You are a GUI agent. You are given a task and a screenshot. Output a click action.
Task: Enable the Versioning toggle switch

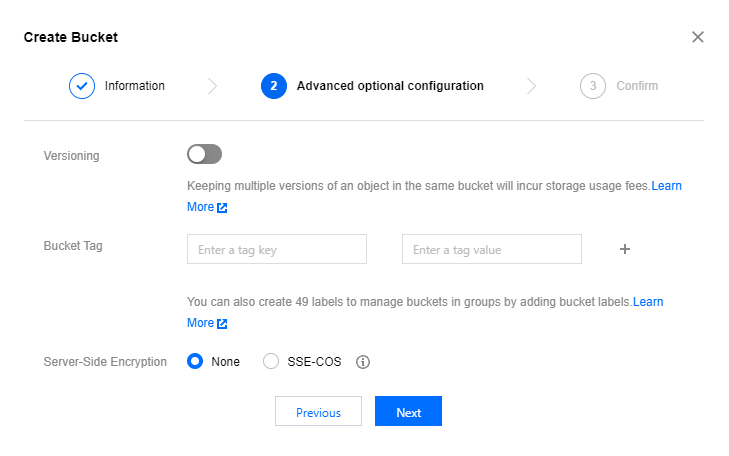click(x=204, y=154)
